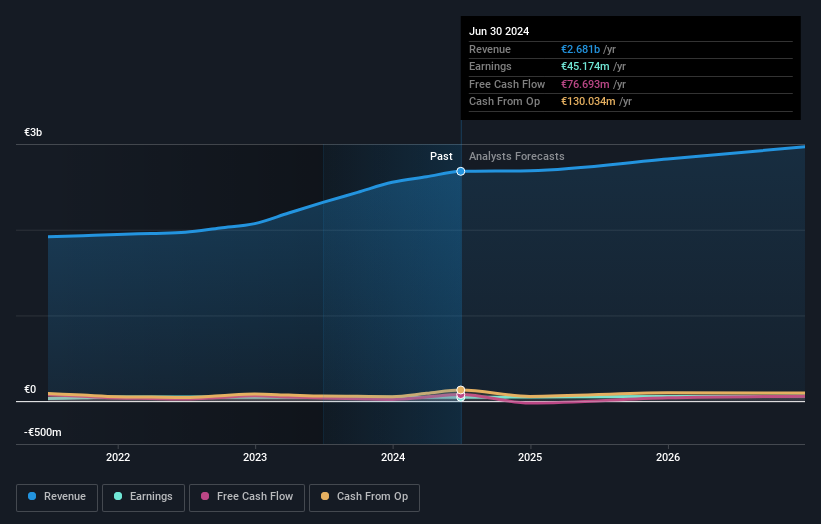The height and width of the screenshot is (524, 821).
Task: Click the orange Cash From Op data point
Action: pyautogui.click(x=461, y=390)
